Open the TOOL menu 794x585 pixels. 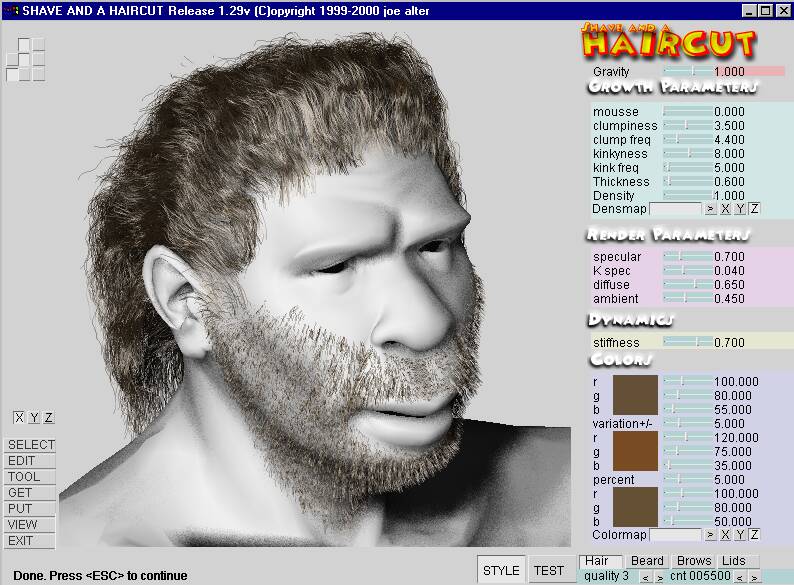[30, 477]
